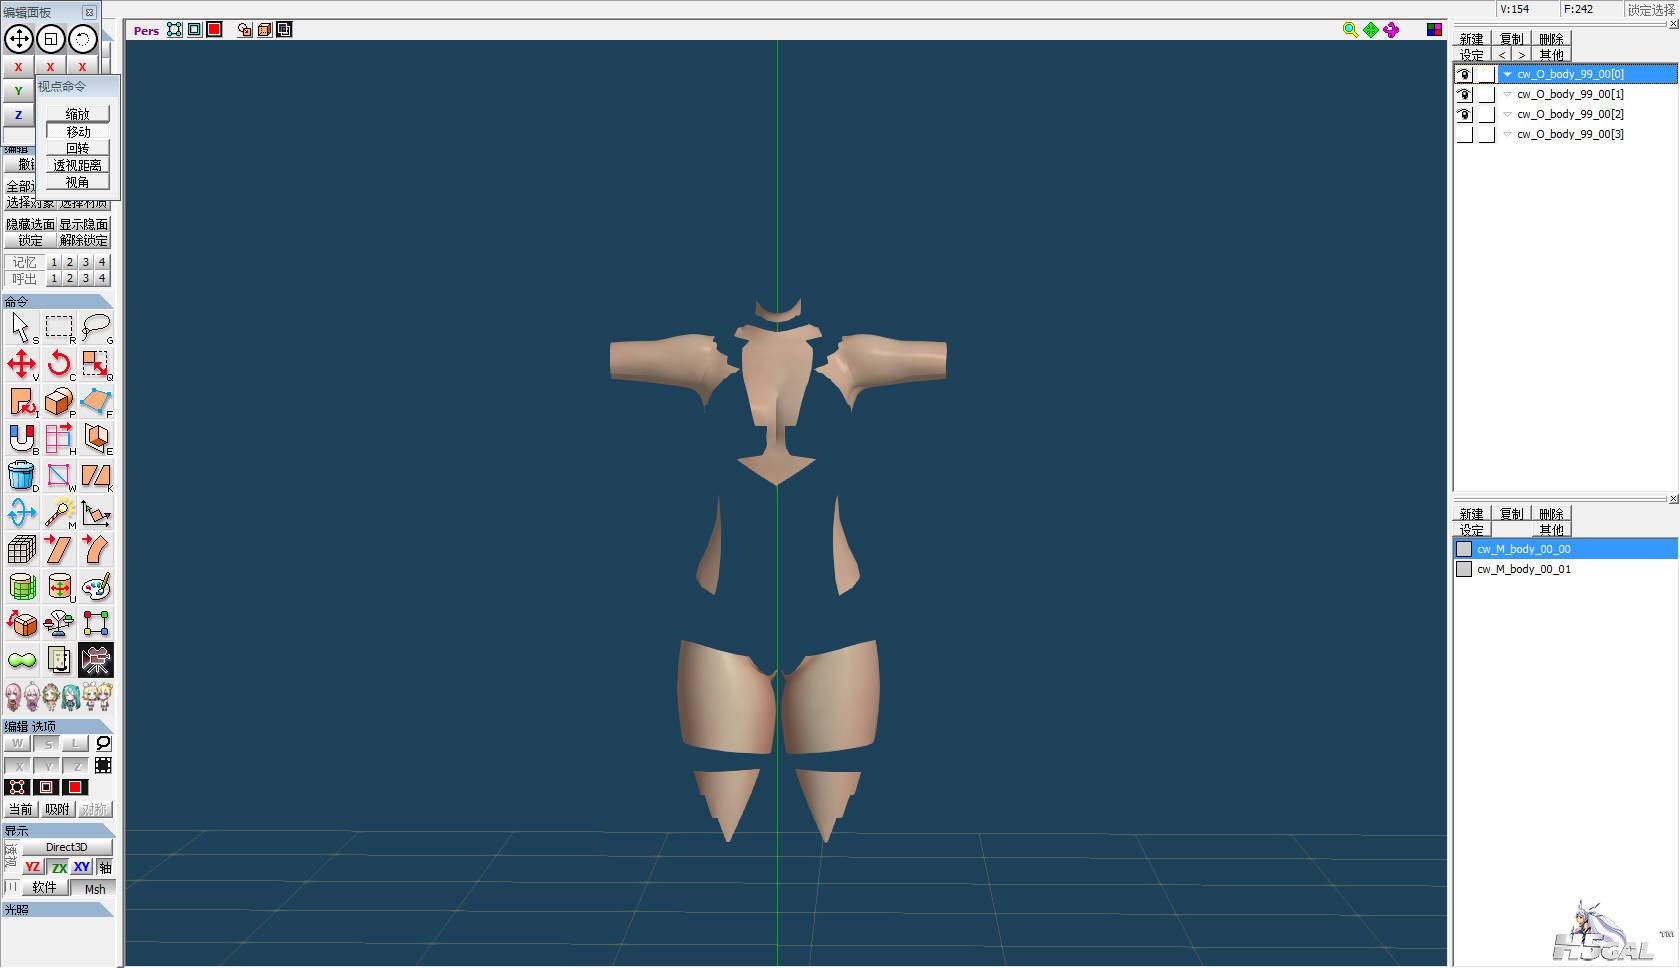Select the arrow selection tool

[21, 327]
